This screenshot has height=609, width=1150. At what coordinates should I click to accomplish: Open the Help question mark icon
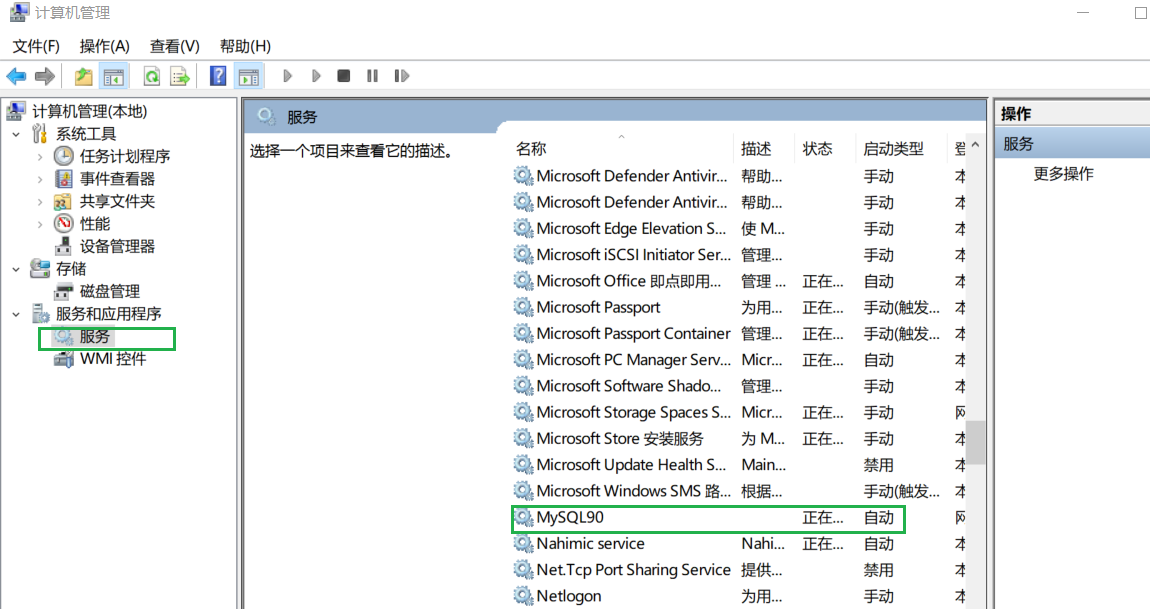[218, 76]
